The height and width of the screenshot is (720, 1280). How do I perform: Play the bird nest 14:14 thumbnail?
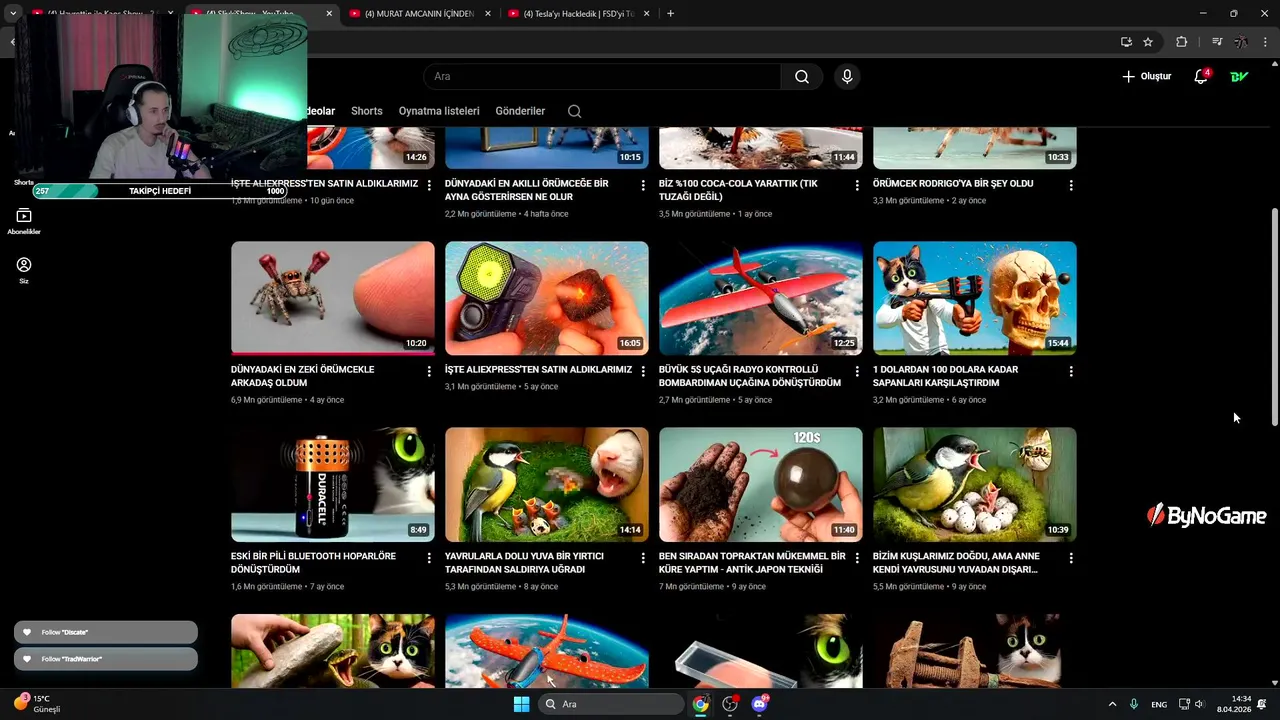tap(547, 484)
